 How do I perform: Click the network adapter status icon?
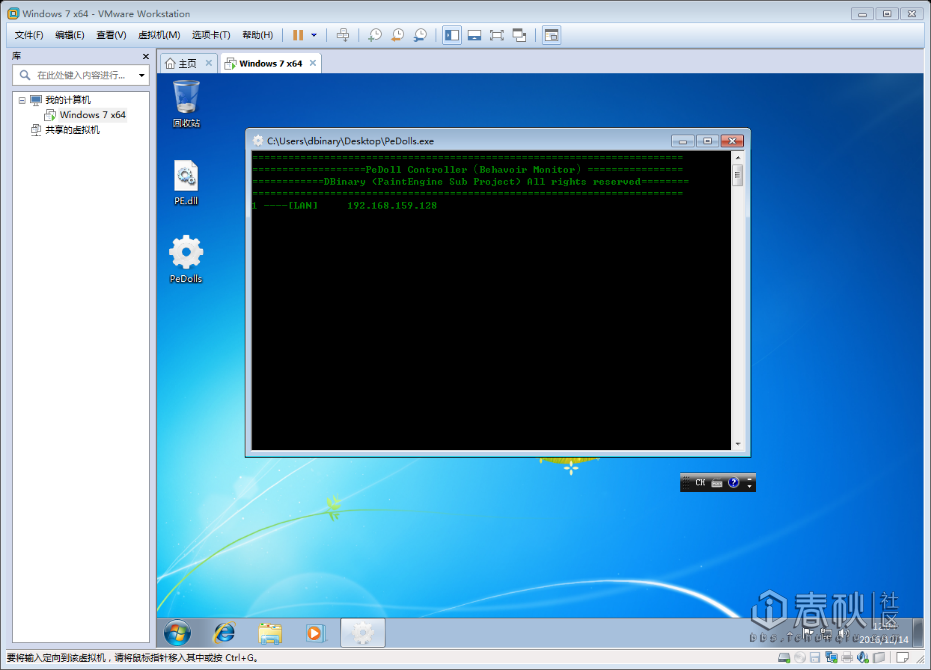[x=831, y=658]
